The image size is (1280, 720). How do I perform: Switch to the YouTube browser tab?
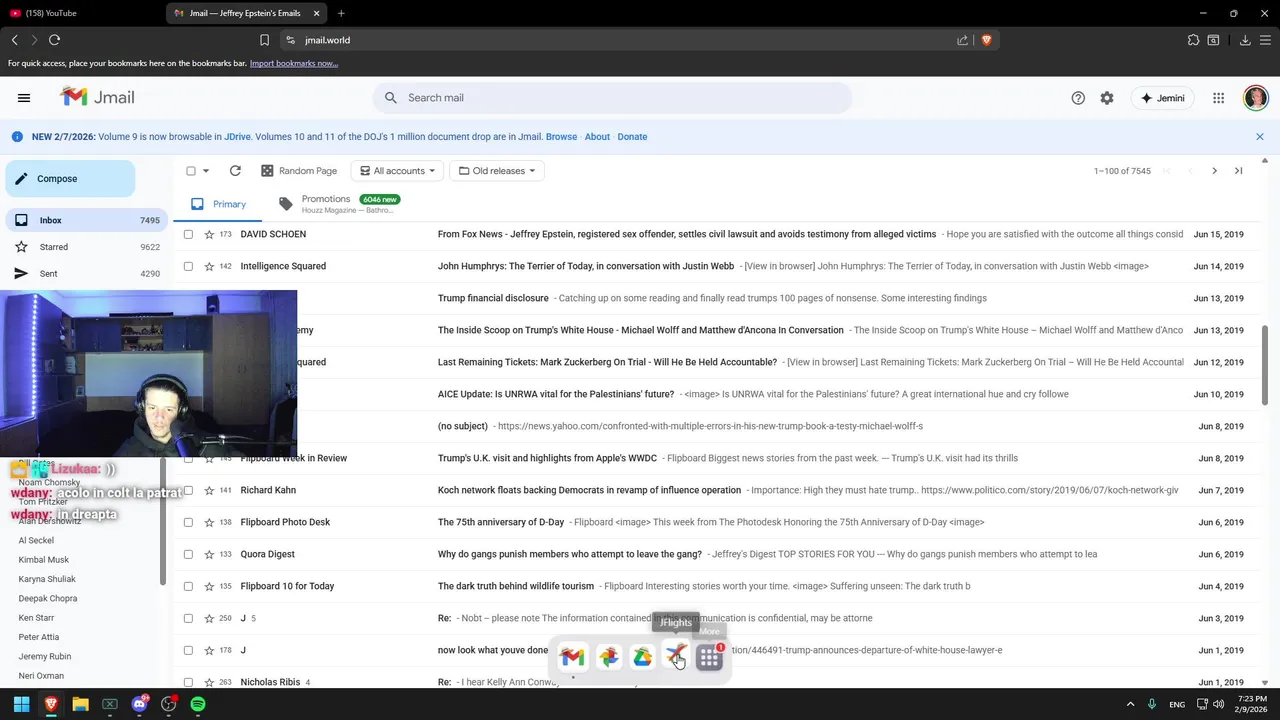pyautogui.click(x=80, y=13)
